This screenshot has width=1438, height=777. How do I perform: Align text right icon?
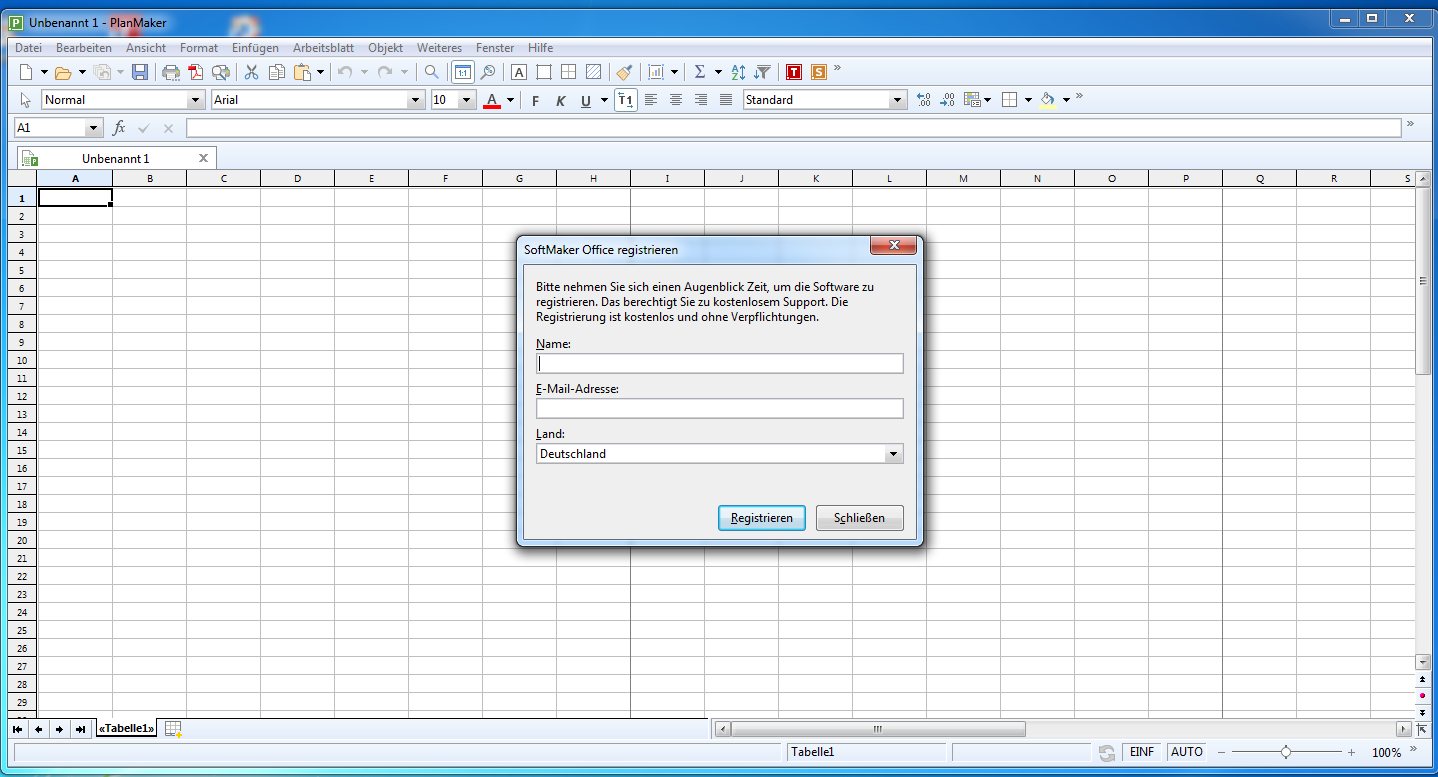(x=701, y=100)
